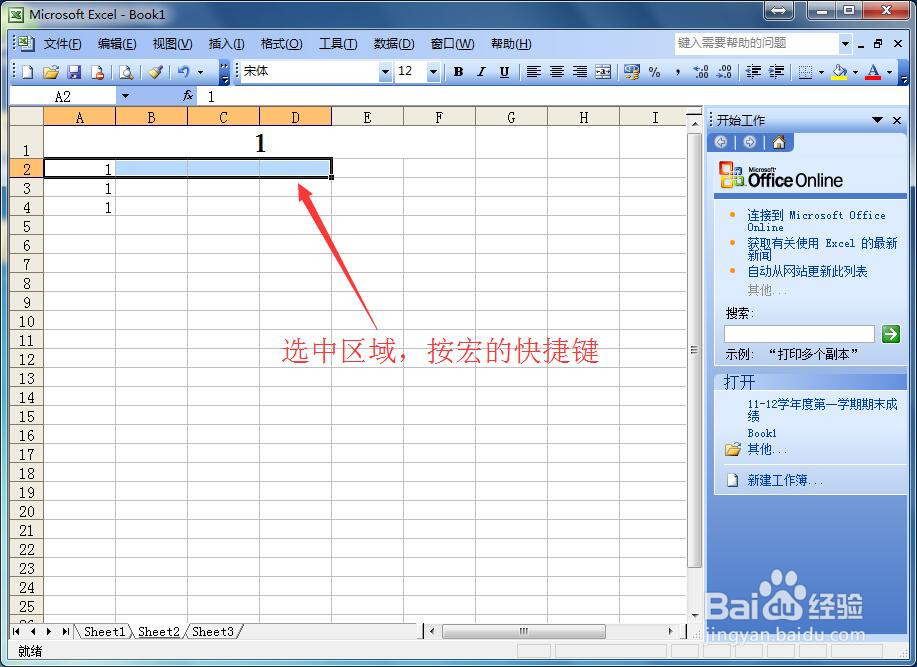Click the Insert Function fx icon
The image size is (917, 667).
(188, 95)
